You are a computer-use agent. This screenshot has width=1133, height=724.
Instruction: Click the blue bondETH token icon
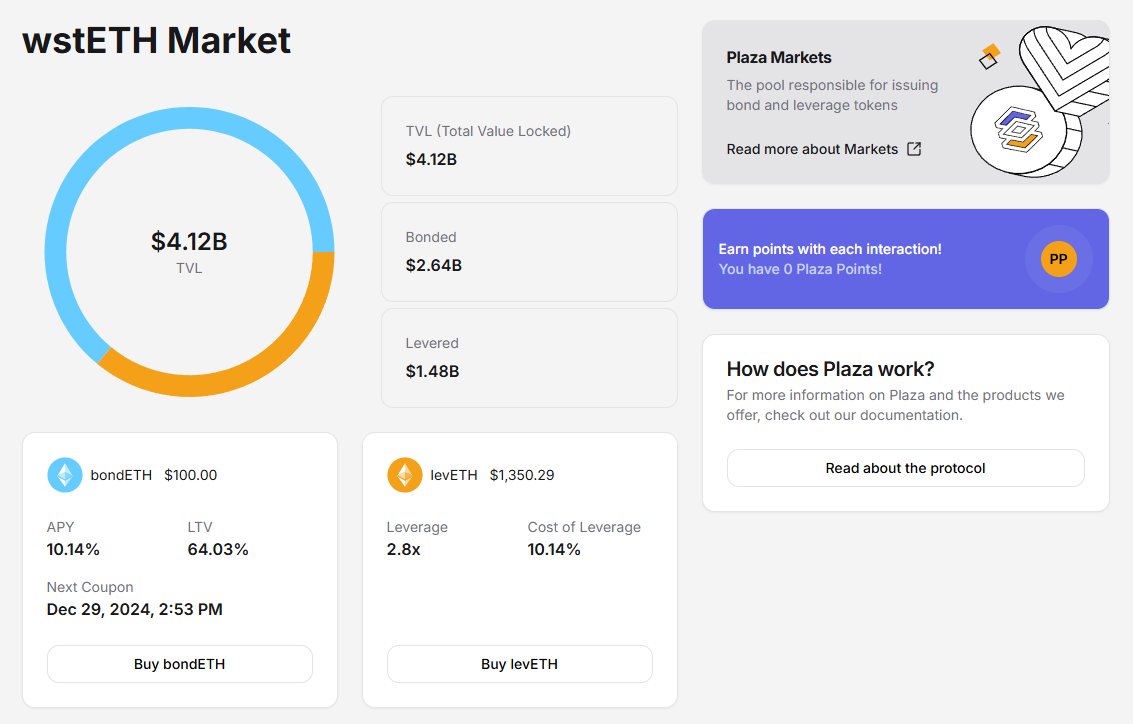(x=65, y=475)
